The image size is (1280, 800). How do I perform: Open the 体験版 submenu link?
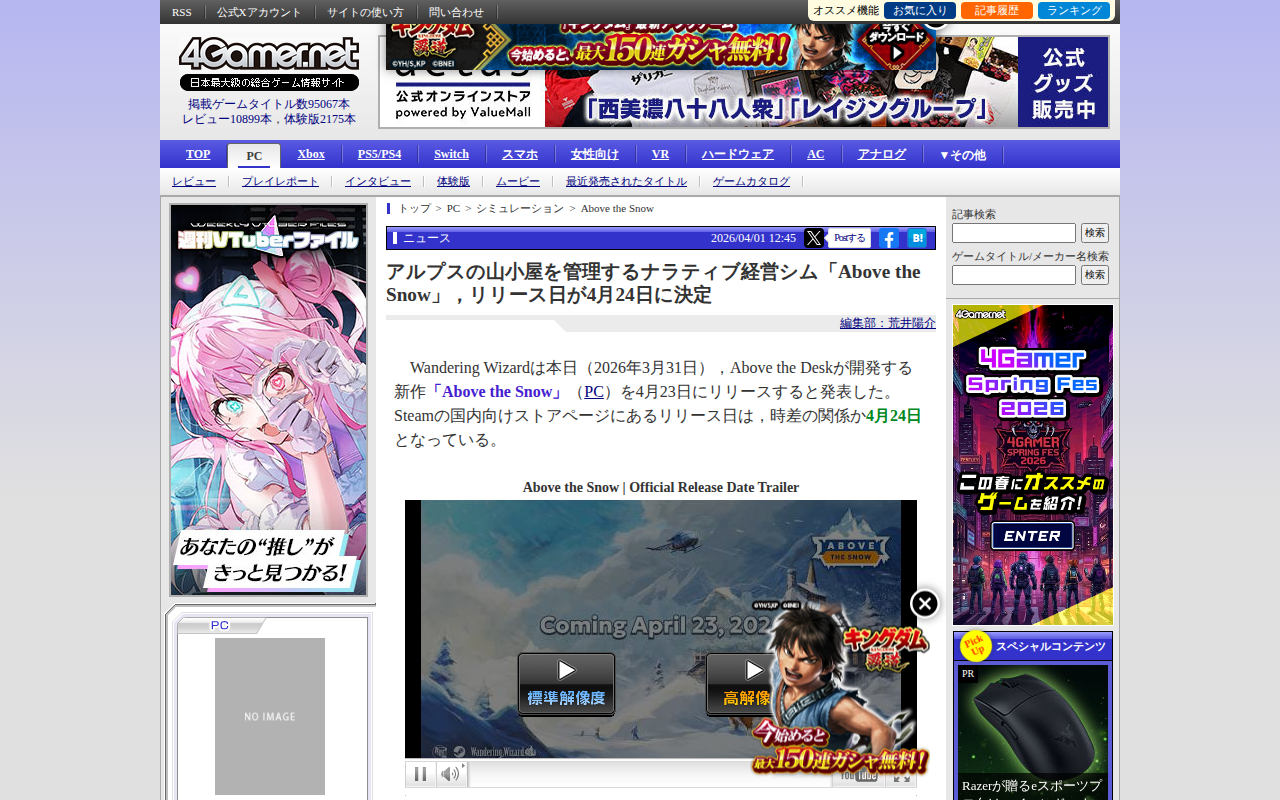point(453,181)
